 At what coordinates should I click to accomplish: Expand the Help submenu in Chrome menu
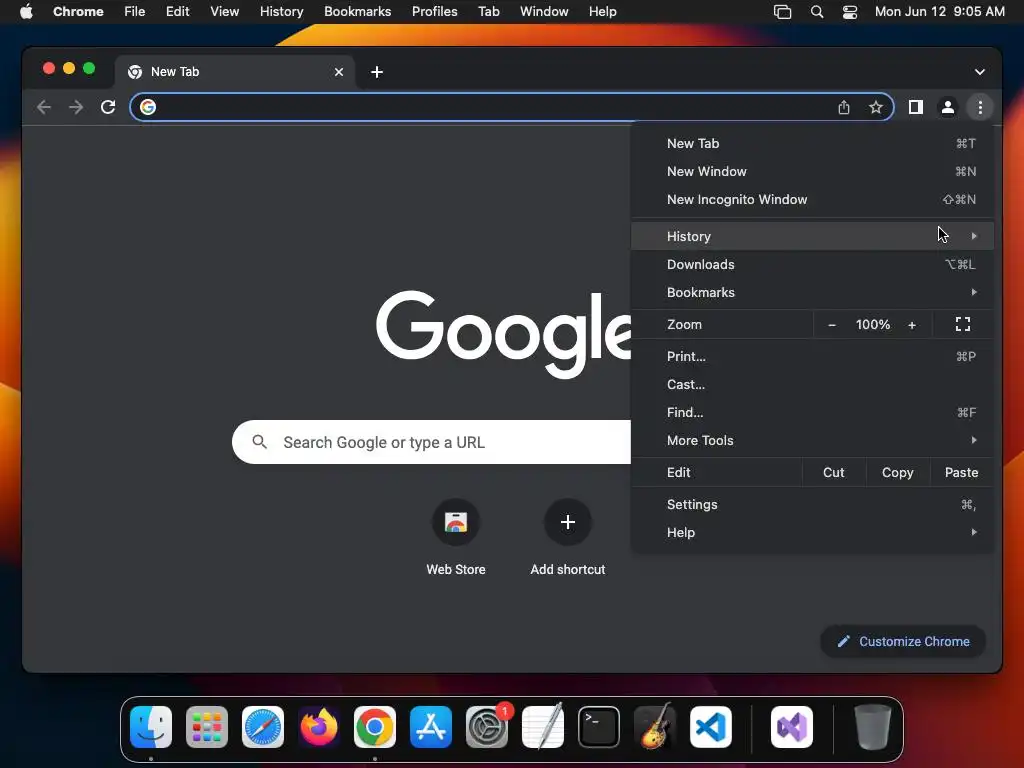812,533
